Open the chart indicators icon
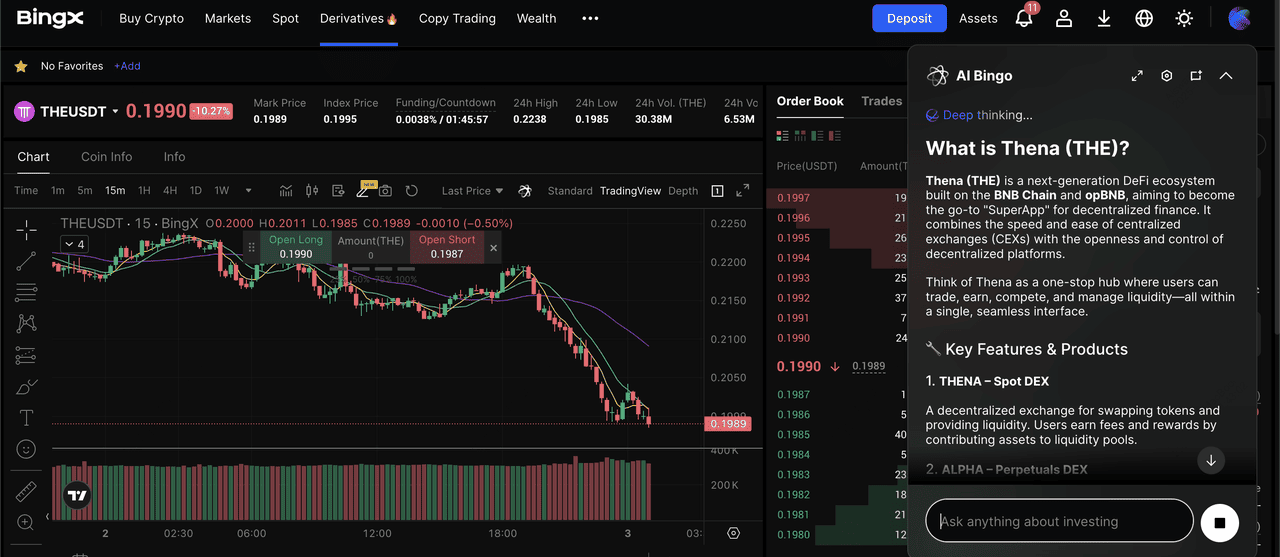Image resolution: width=1280 pixels, height=557 pixels. 286,190
